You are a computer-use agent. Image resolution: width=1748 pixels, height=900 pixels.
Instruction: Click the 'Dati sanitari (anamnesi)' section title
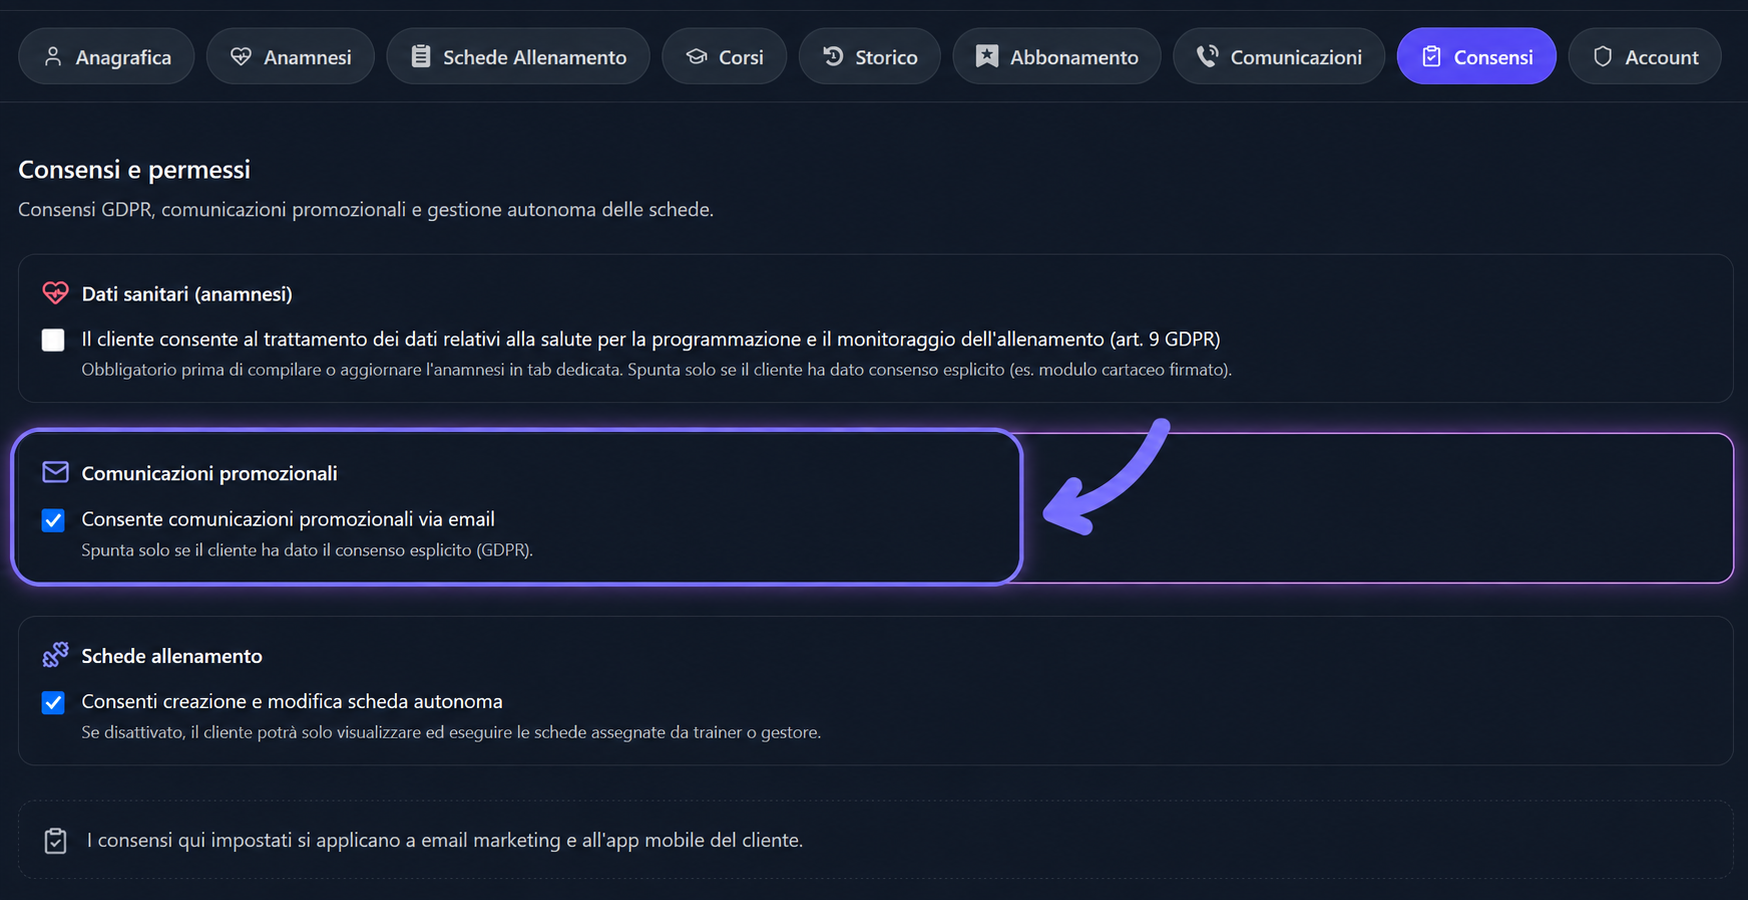pyautogui.click(x=187, y=294)
